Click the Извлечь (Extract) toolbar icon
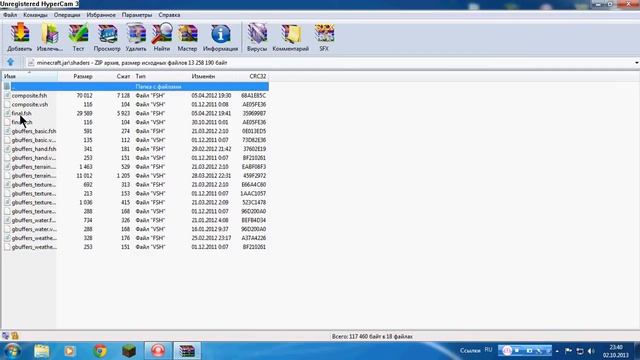640x360 pixels. coord(50,37)
